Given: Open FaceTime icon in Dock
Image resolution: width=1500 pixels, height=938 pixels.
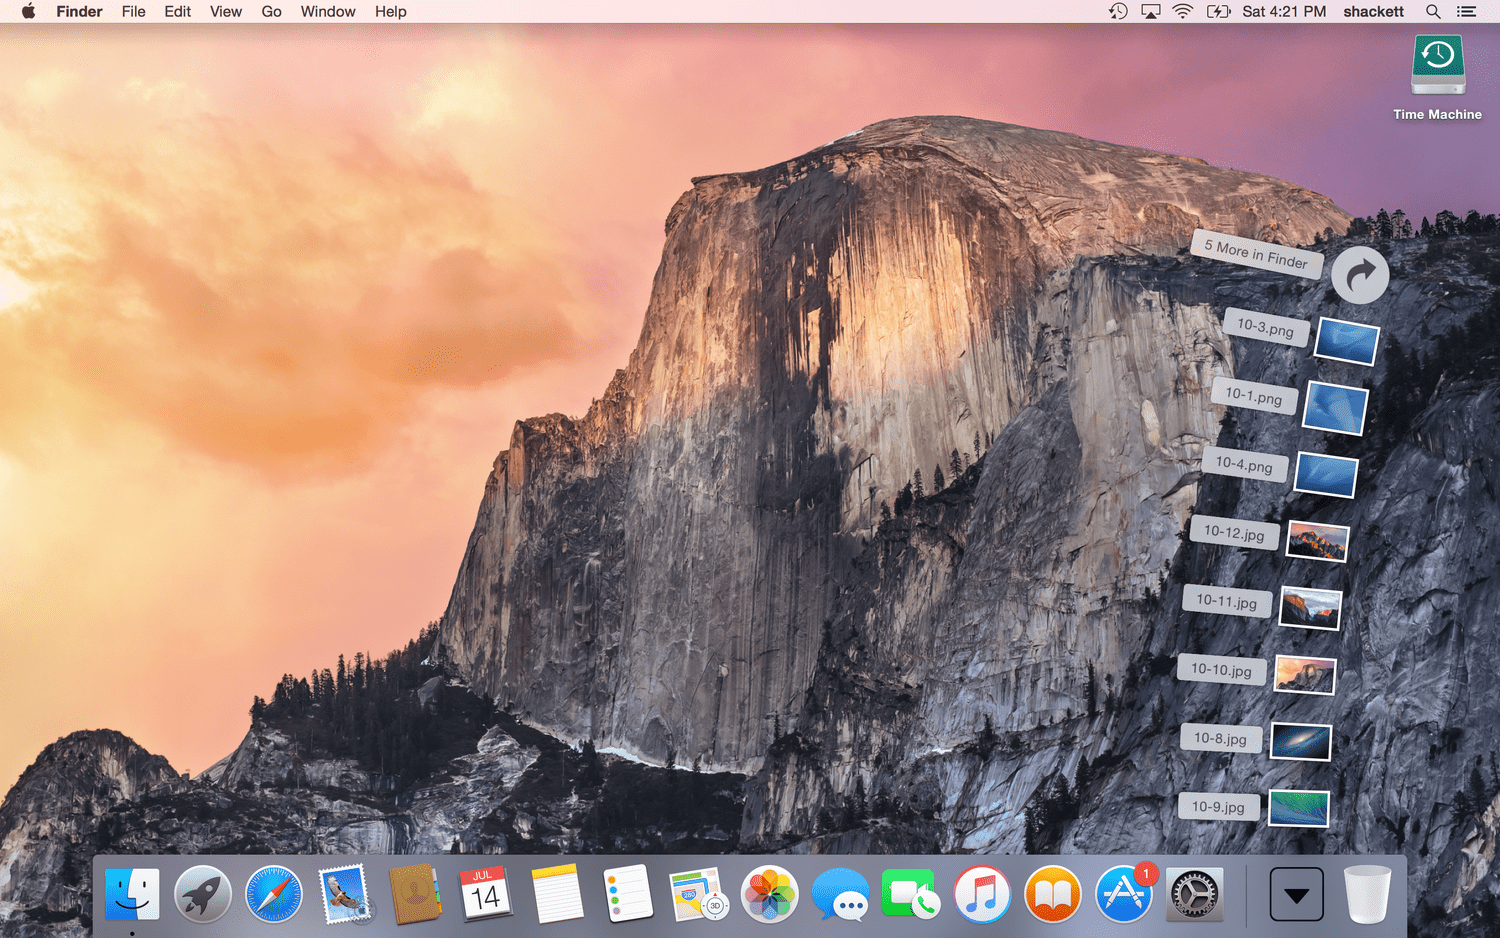Looking at the screenshot, I should tap(910, 894).
